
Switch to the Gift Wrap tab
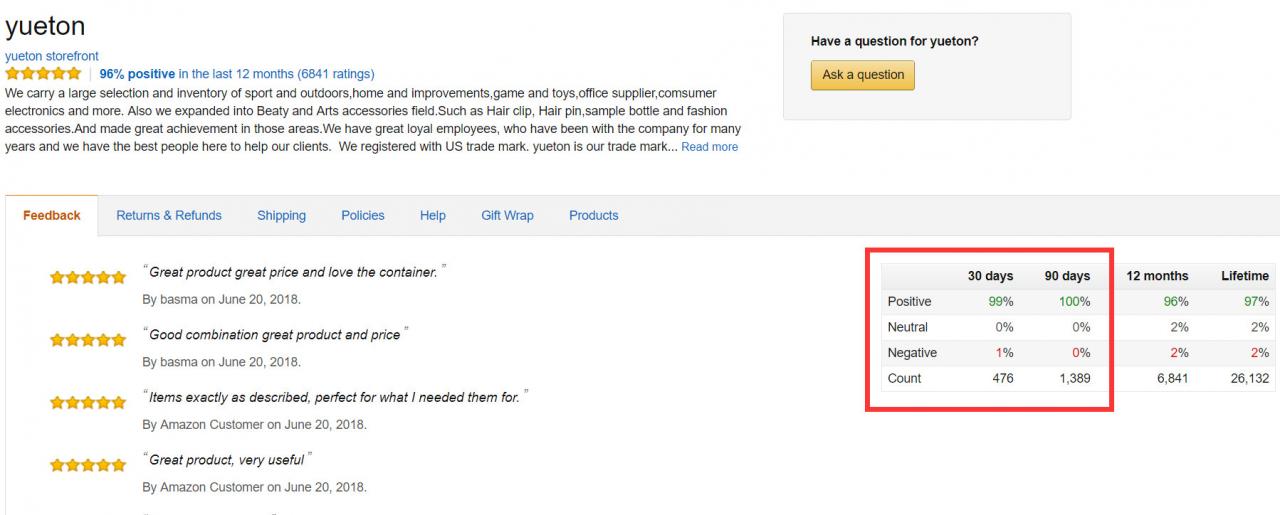507,215
